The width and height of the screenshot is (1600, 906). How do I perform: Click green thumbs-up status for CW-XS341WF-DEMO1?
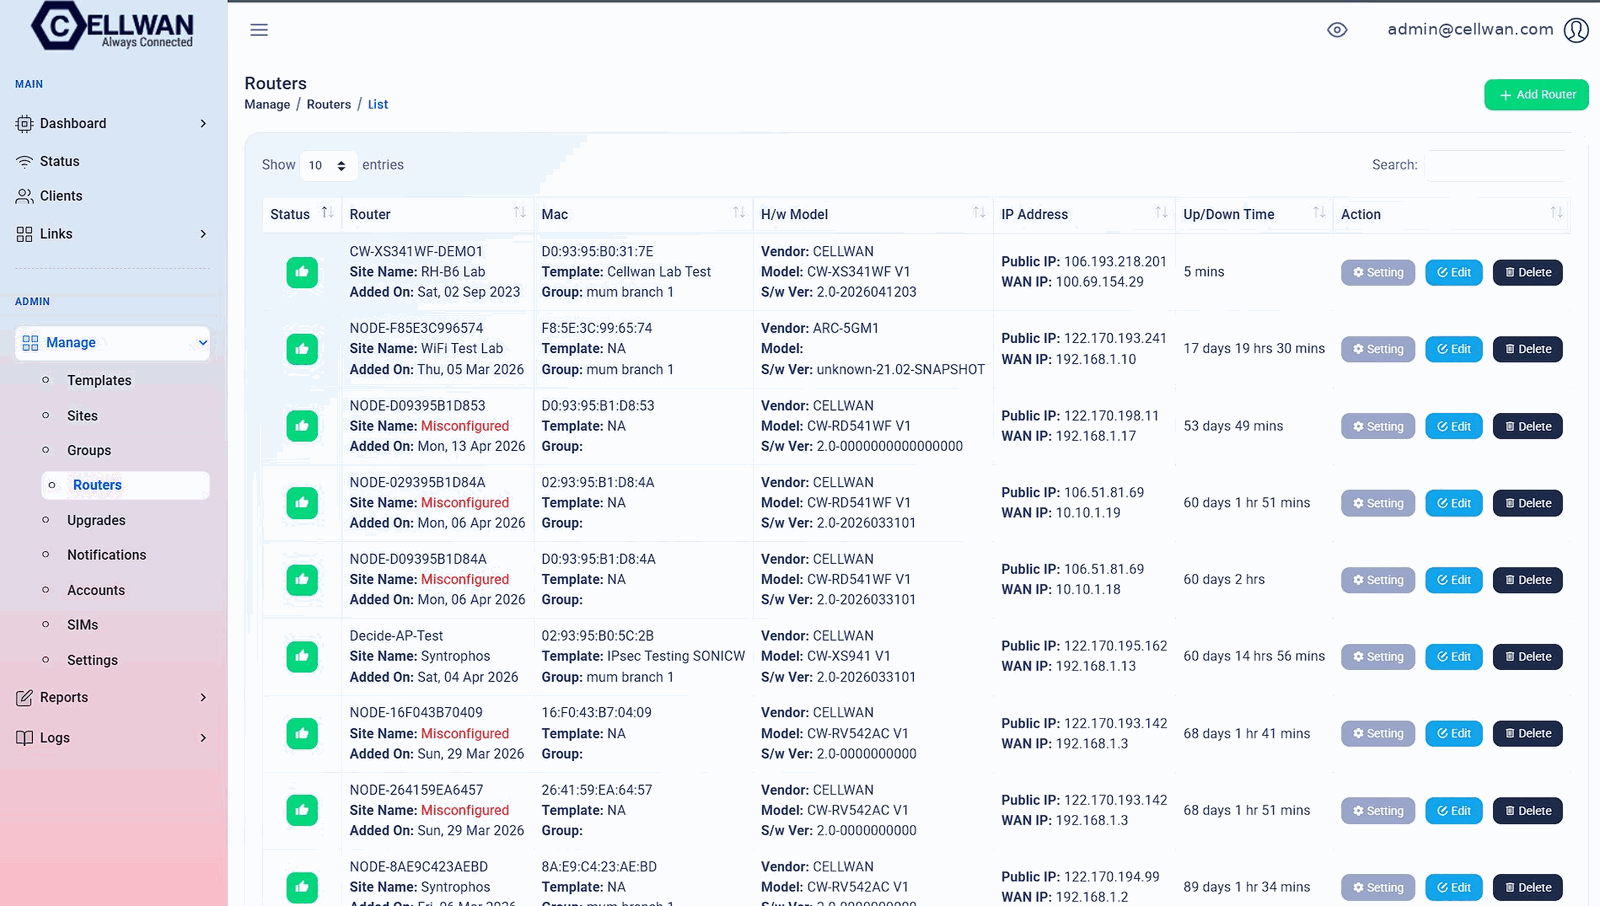click(302, 272)
